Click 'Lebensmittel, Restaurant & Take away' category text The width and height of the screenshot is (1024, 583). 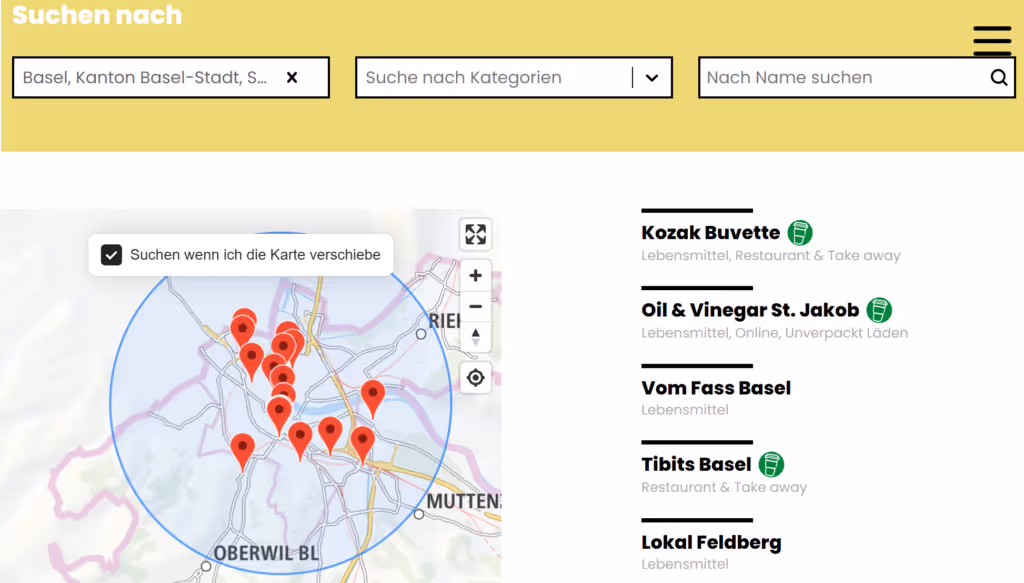pyautogui.click(x=771, y=256)
